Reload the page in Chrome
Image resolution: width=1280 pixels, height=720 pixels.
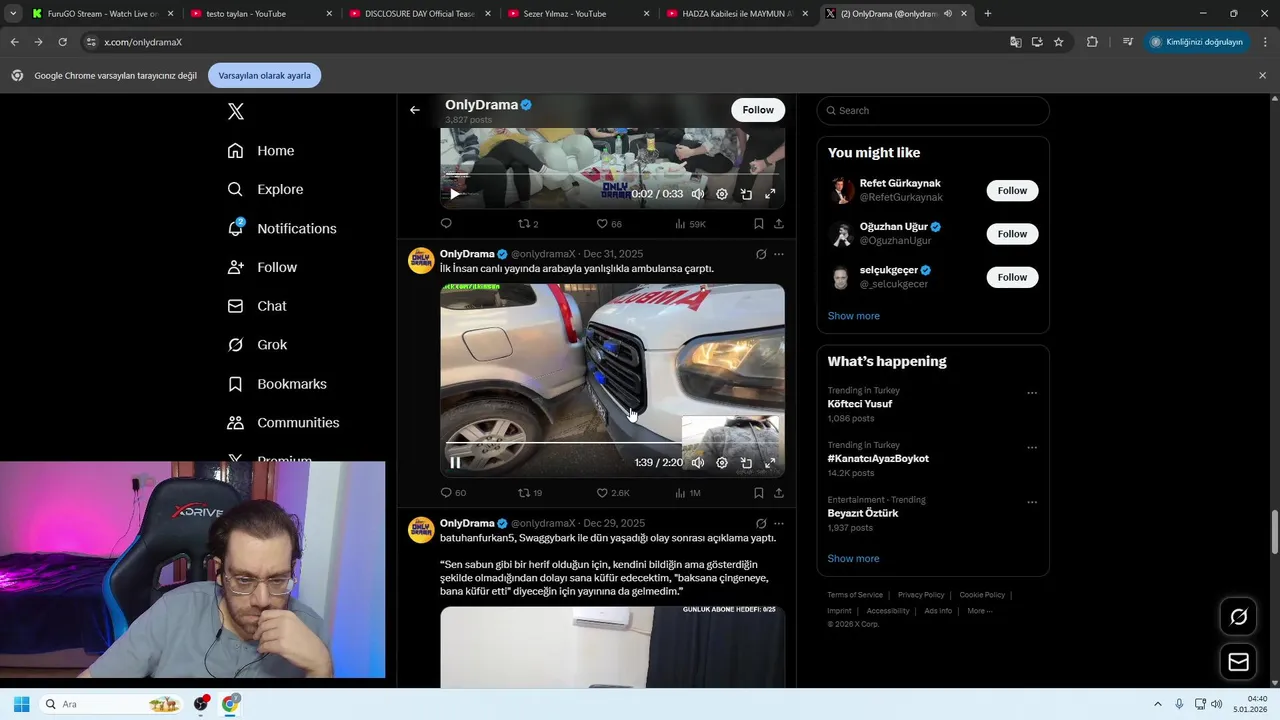tap(62, 42)
